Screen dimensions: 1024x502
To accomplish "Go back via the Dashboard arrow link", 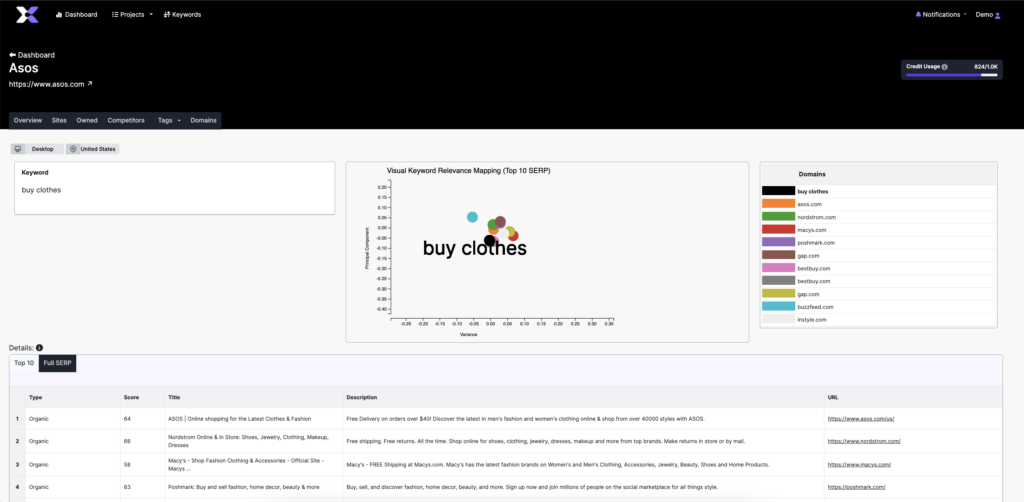I will coord(32,55).
